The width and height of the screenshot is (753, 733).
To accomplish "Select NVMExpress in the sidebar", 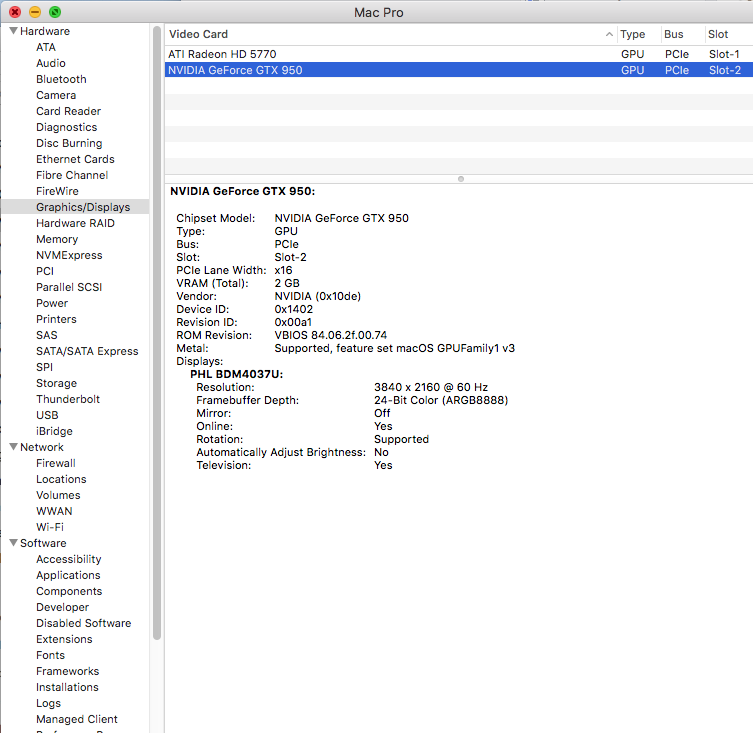I will [x=69, y=255].
